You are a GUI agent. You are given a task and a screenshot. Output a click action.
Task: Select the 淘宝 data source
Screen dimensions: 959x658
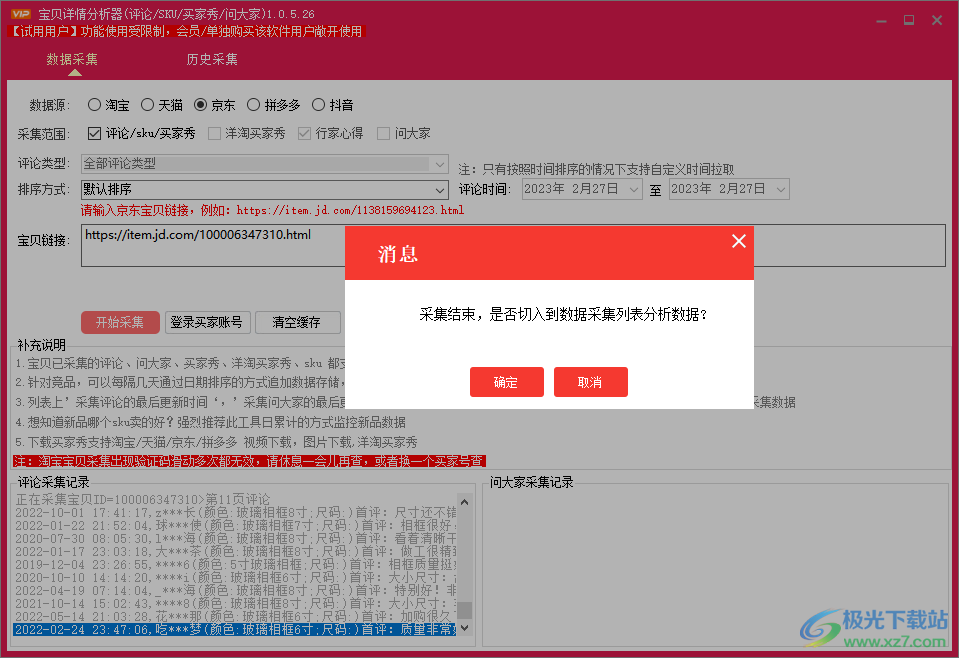[95, 104]
